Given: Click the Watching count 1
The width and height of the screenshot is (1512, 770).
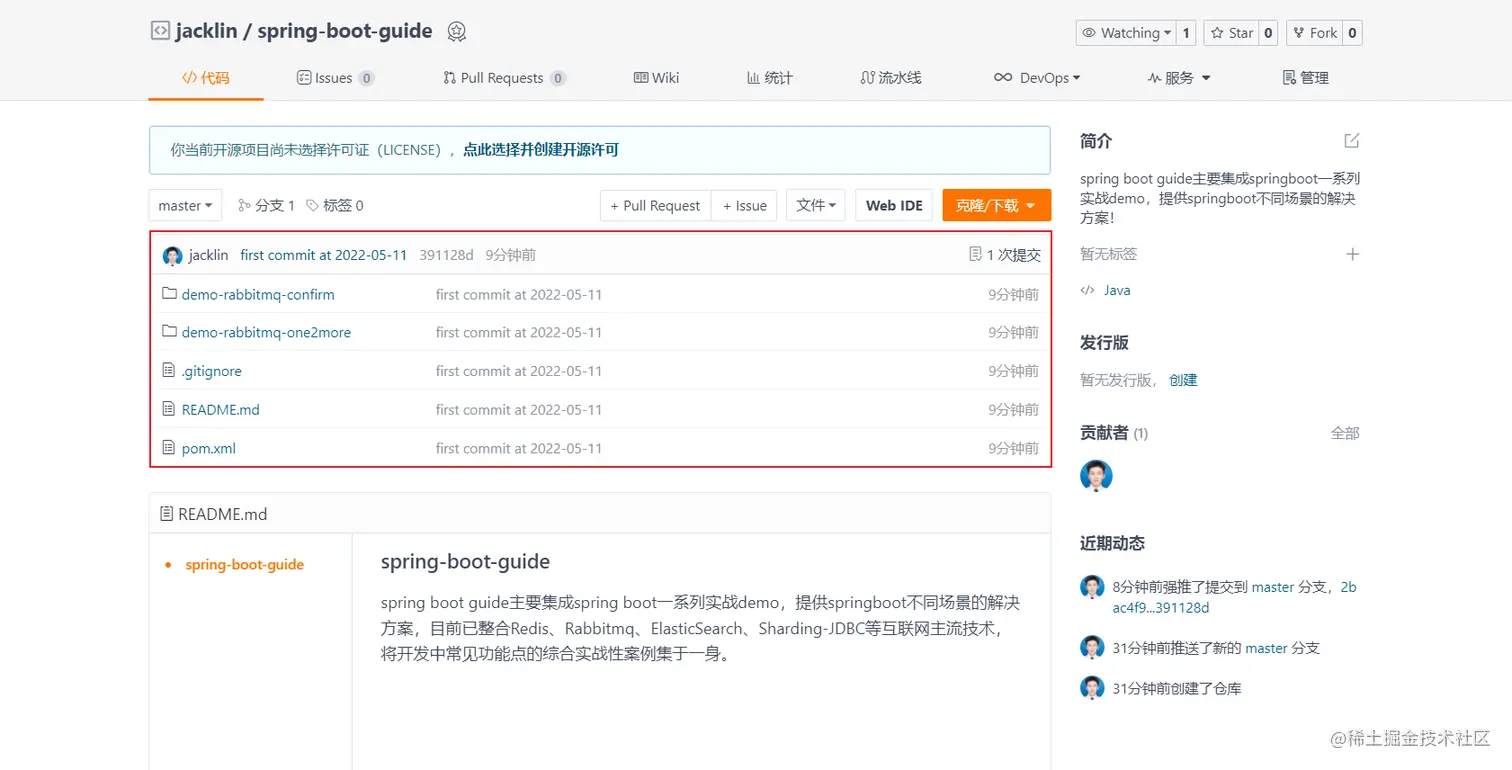Looking at the screenshot, I should coord(1186,33).
